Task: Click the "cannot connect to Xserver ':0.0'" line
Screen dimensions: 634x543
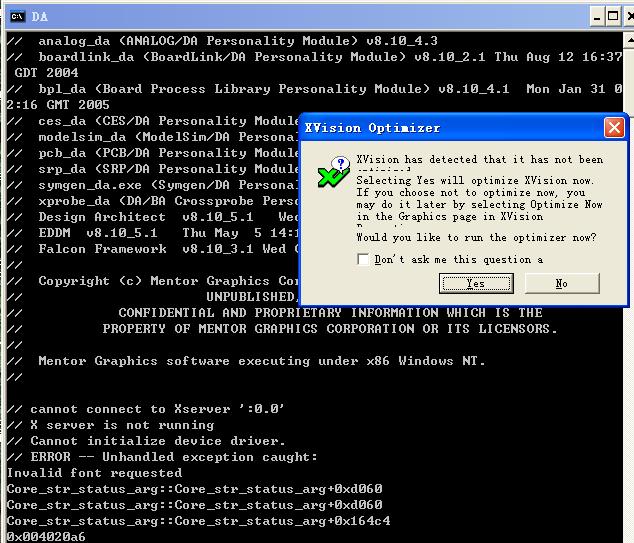Action: click(x=146, y=409)
